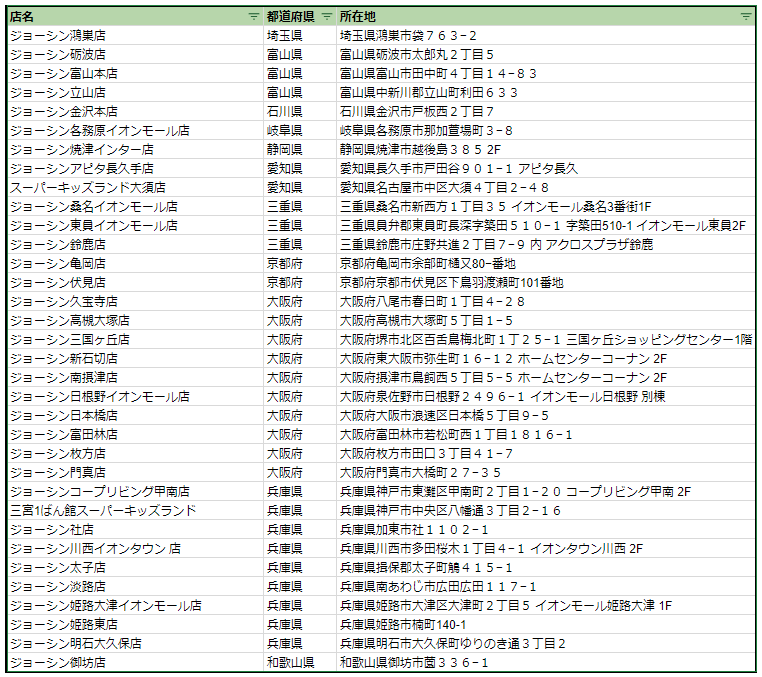Click the 和歌山県 prefecture cell
Image resolution: width=762 pixels, height=677 pixels.
[300, 662]
